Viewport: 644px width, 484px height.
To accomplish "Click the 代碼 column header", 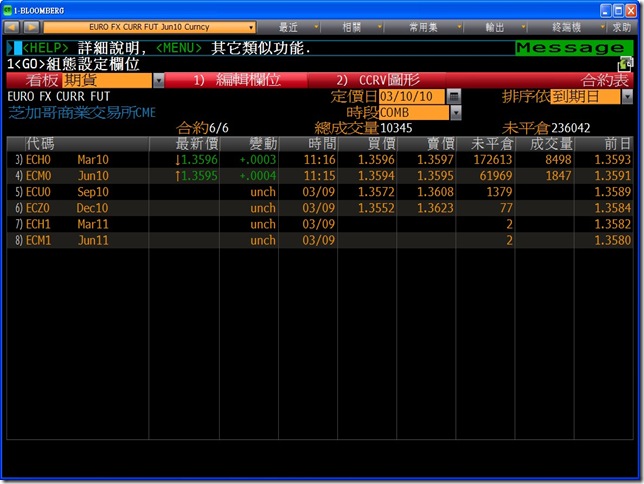I will [x=40, y=144].
